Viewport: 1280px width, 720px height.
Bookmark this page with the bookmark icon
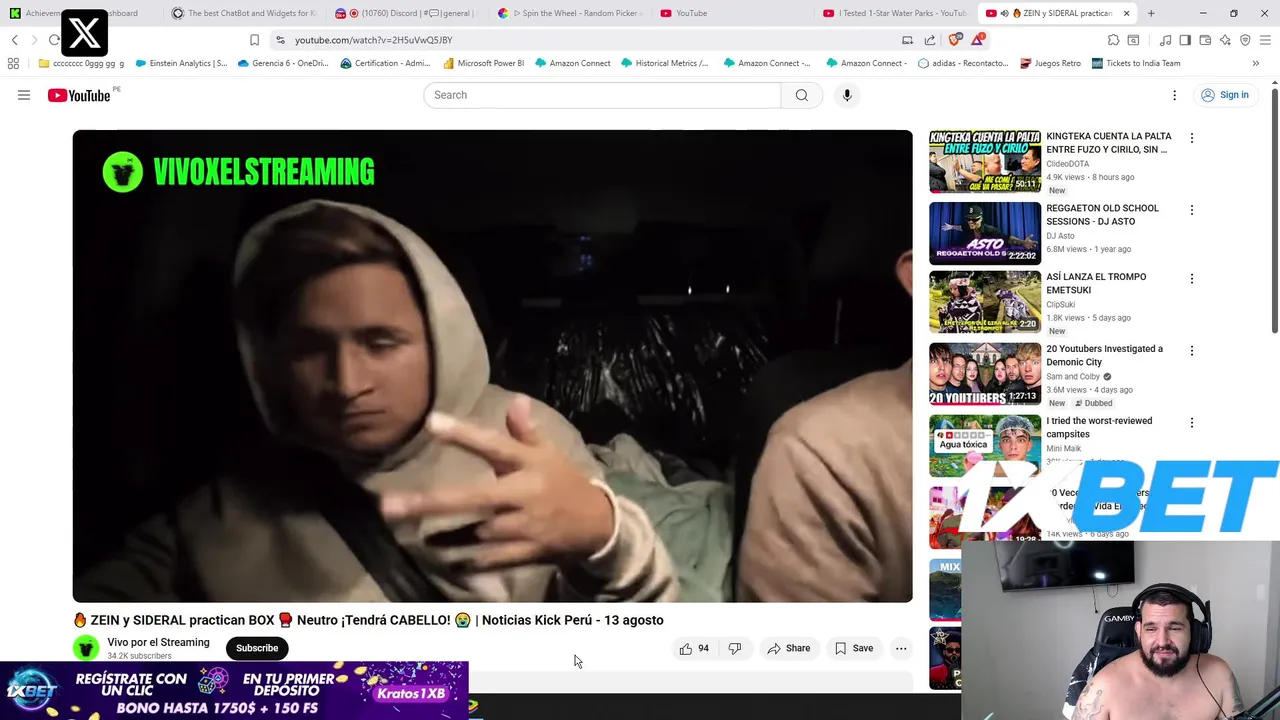tap(254, 40)
